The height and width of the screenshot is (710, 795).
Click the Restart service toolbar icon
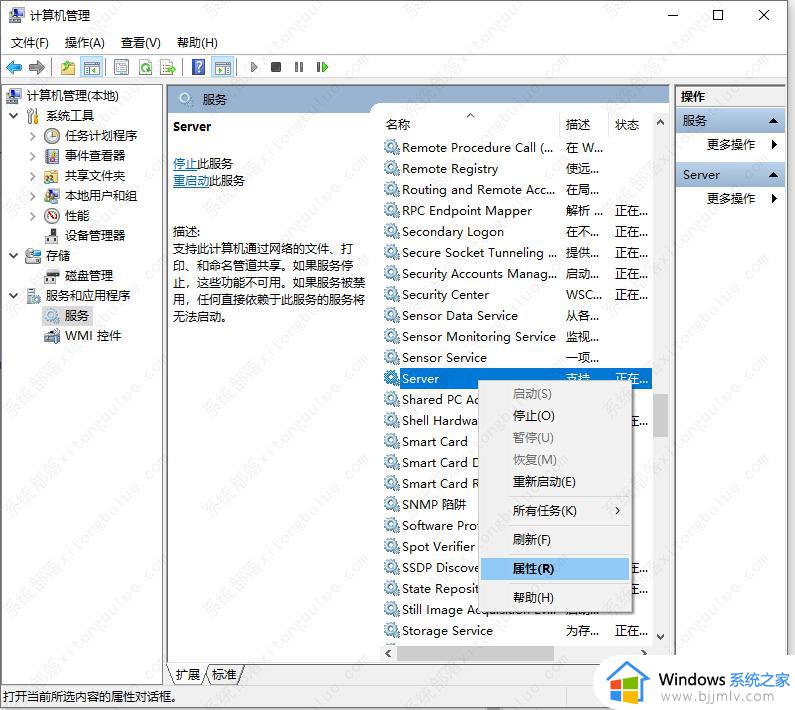pos(322,67)
